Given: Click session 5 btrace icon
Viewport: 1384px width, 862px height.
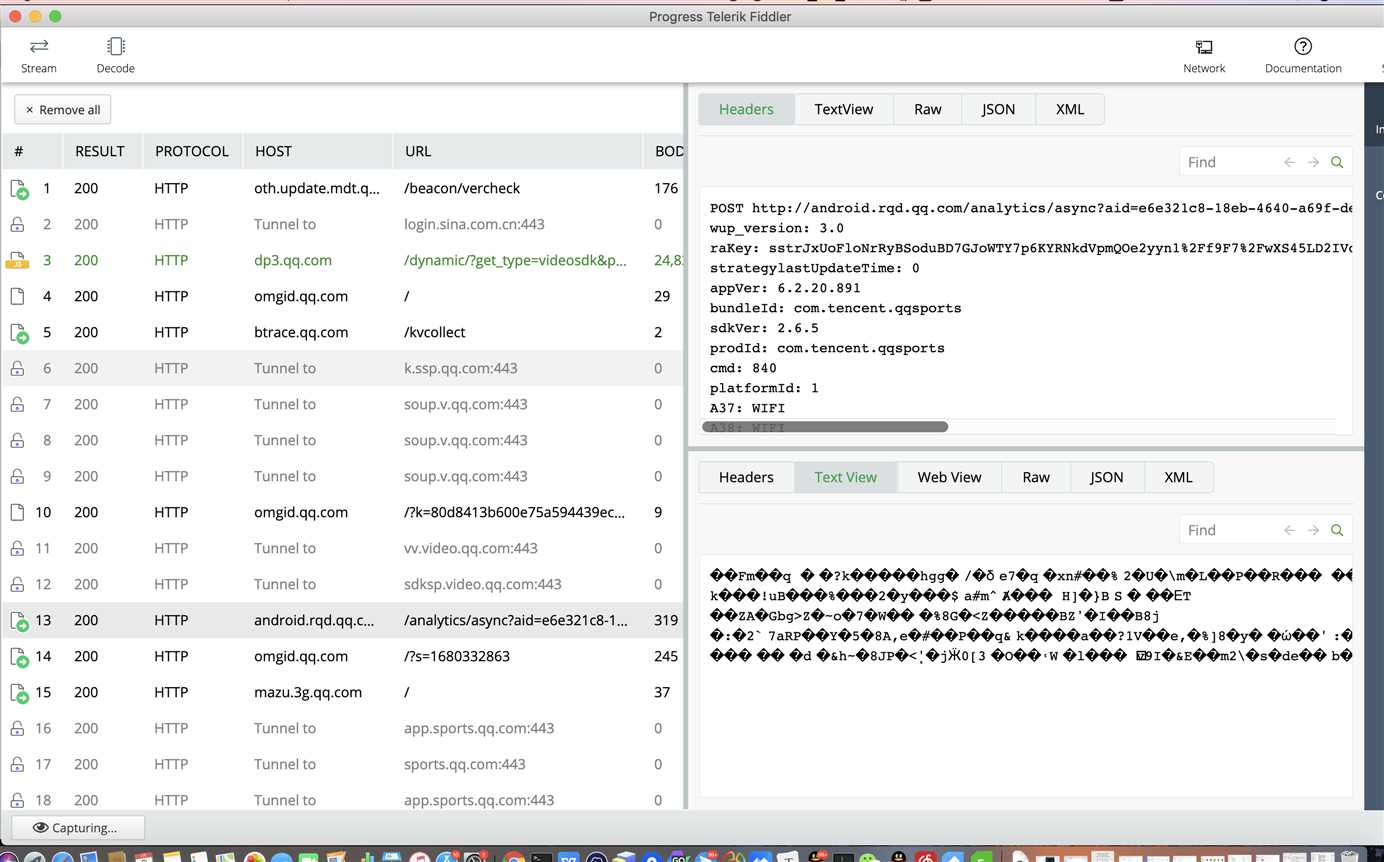Looking at the screenshot, I should [18, 332].
